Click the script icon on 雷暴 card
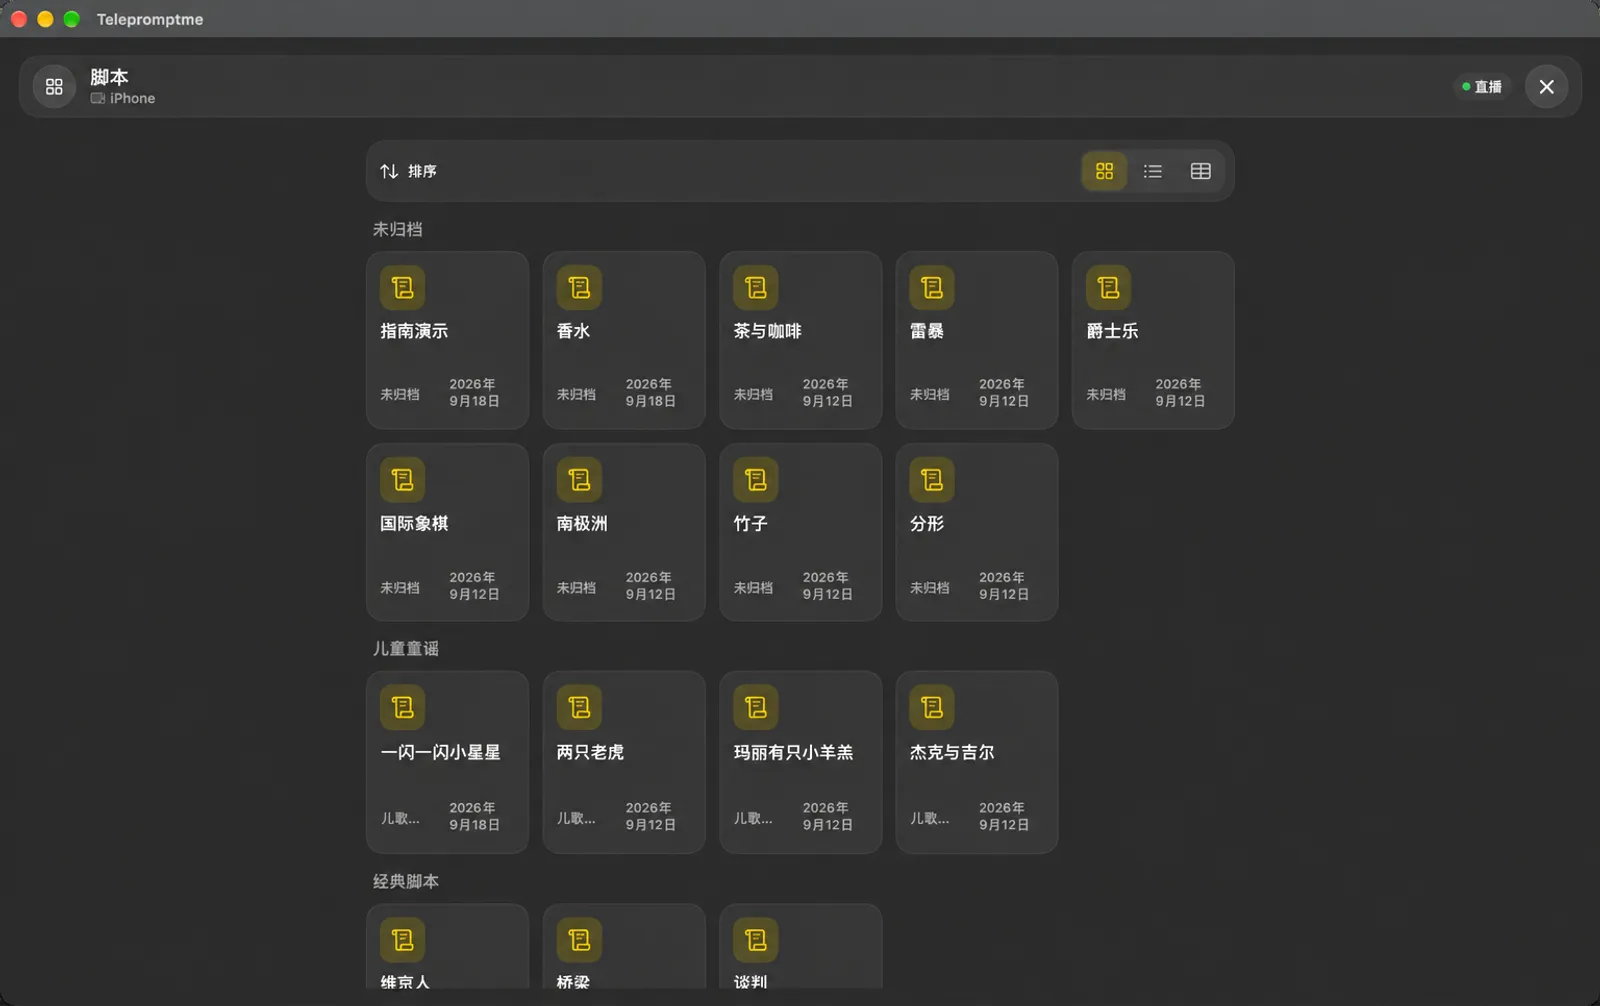Image resolution: width=1600 pixels, height=1006 pixels. pos(931,288)
